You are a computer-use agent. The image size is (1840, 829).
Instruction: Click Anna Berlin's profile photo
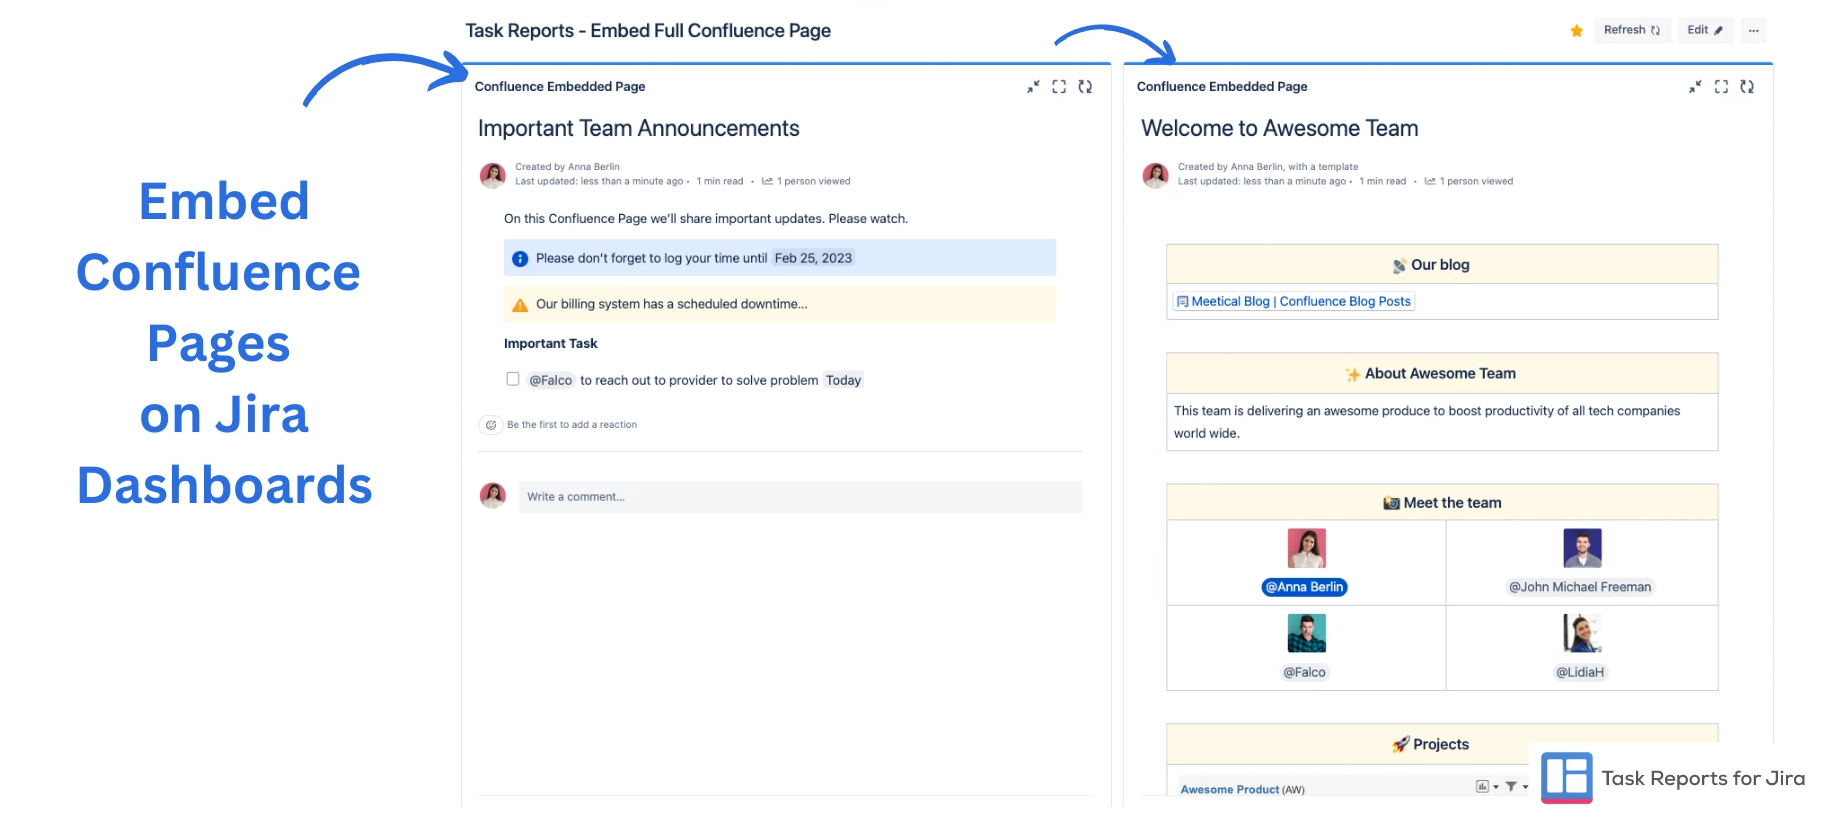pyautogui.click(x=1307, y=548)
